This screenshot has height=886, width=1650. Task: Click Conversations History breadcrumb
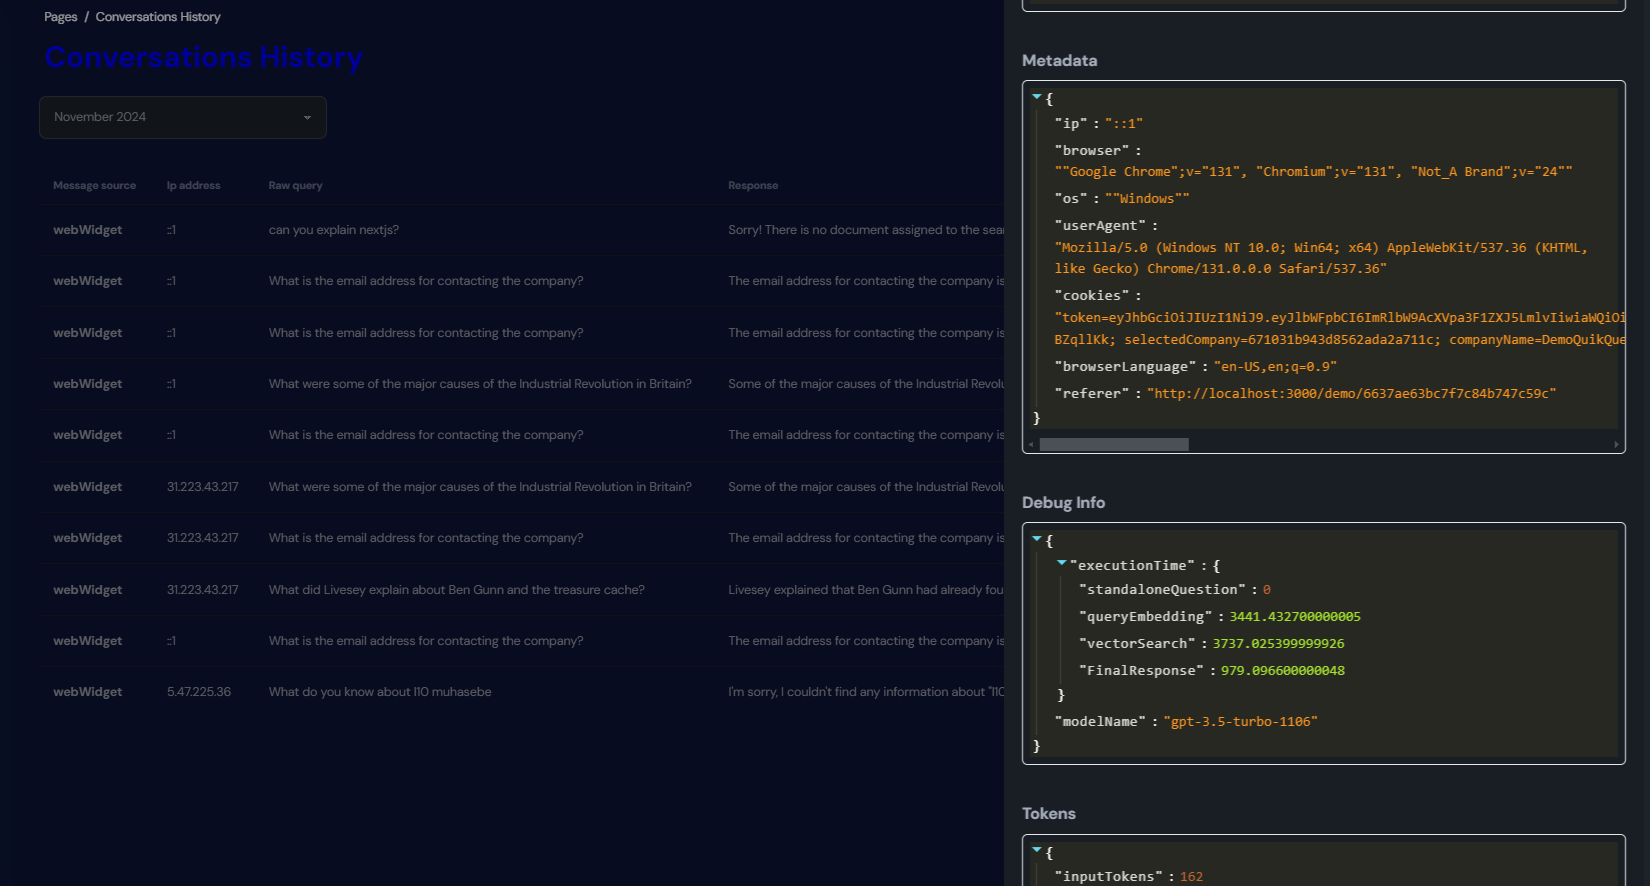158,17
